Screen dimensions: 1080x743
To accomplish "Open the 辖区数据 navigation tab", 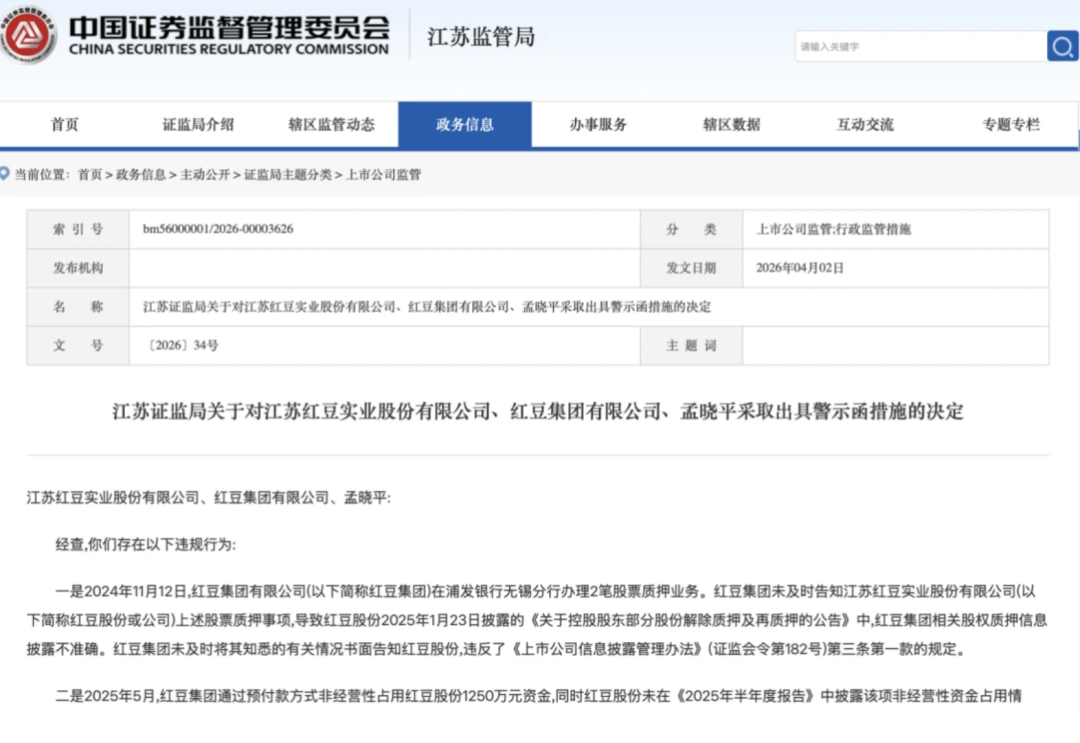I will click(x=731, y=125).
